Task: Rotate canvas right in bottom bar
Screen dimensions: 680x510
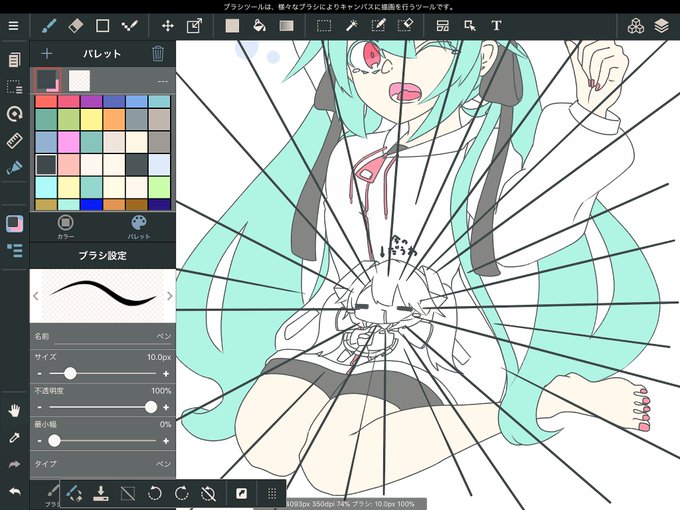Action: [182, 494]
